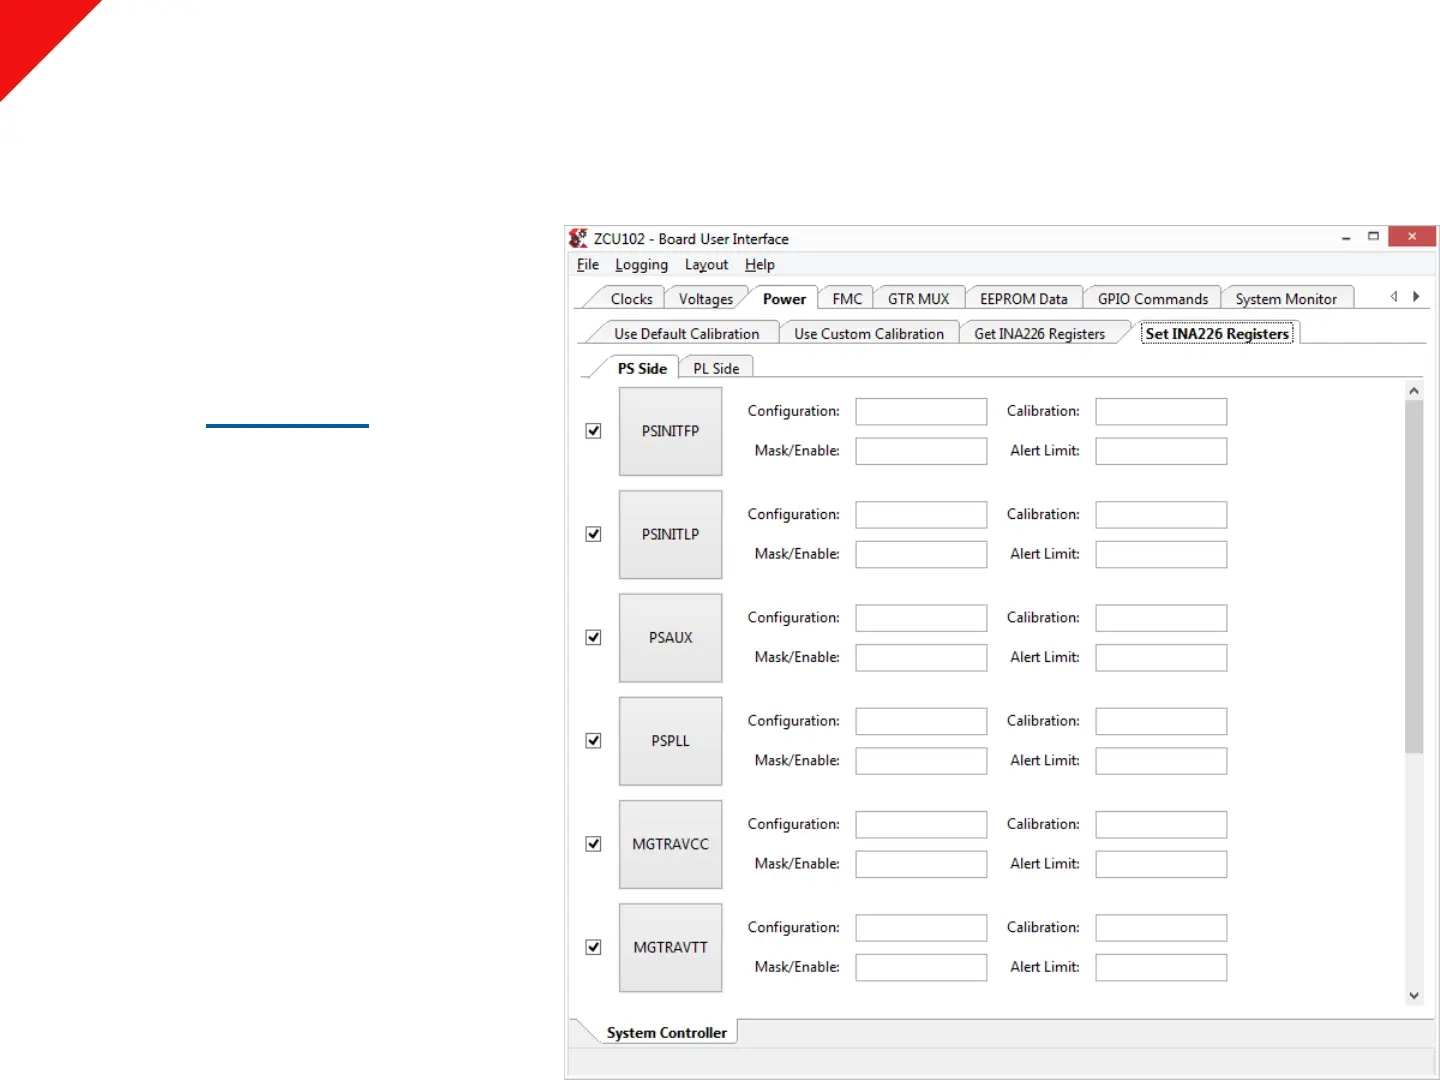Click PSAUX Alert Limit input field
The height and width of the screenshot is (1080, 1440).
point(1161,657)
